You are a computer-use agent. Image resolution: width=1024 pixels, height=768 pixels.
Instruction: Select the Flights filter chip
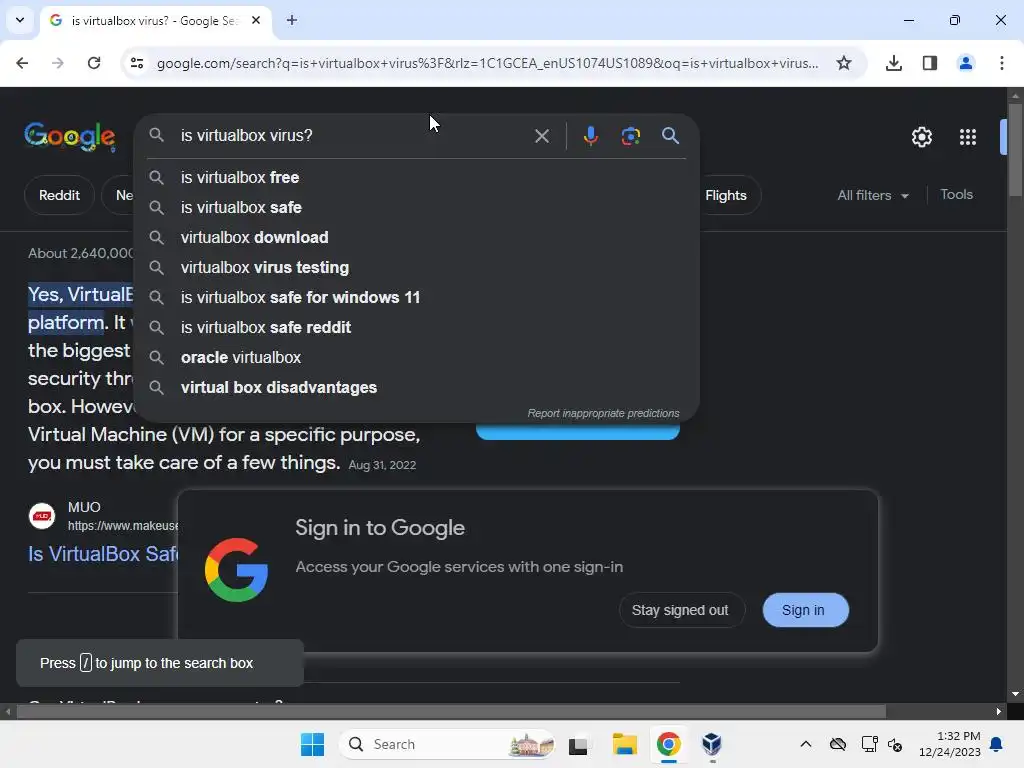[726, 195]
